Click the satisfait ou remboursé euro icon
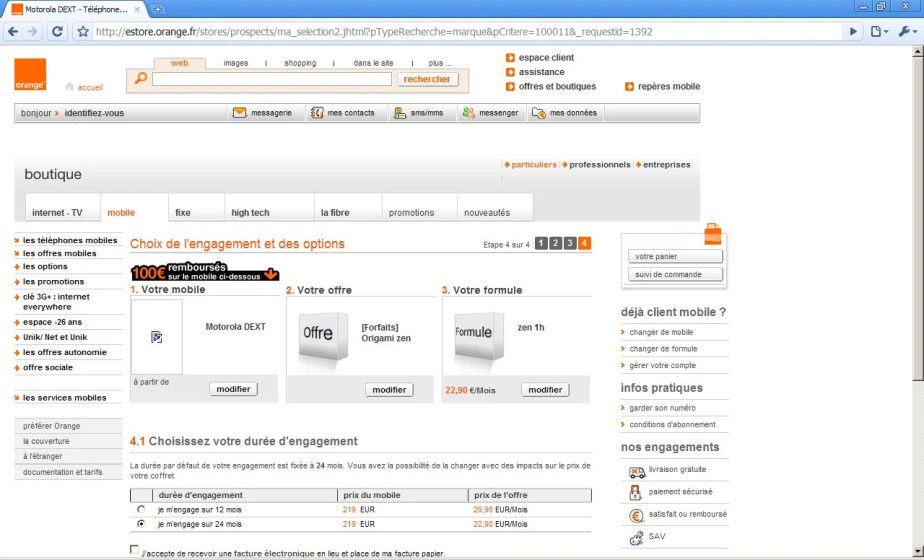Image resolution: width=924 pixels, height=560 pixels. (636, 516)
